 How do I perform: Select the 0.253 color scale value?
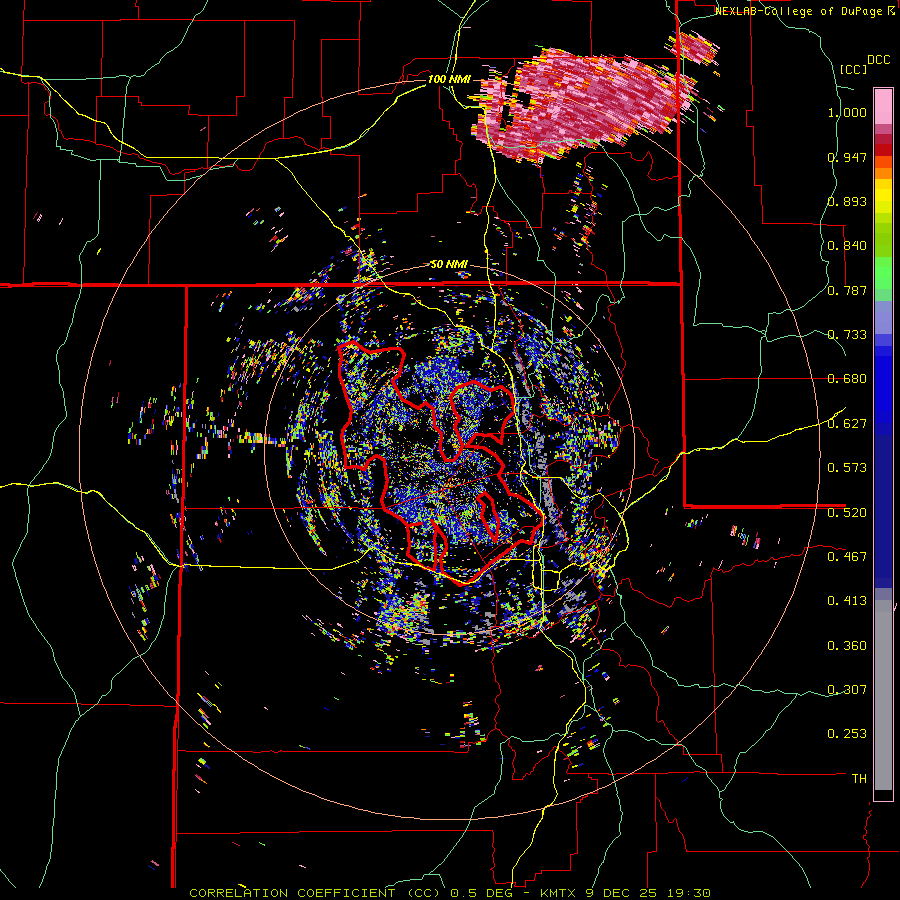point(847,734)
